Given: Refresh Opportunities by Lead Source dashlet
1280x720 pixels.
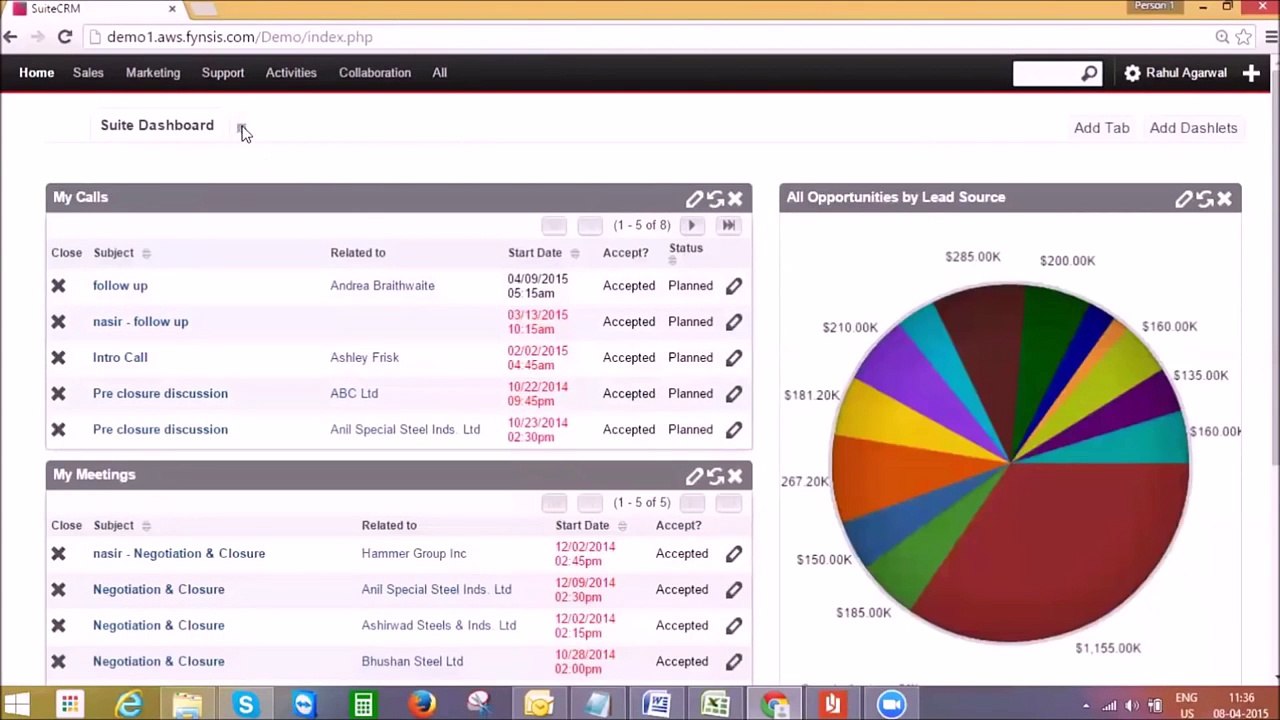Looking at the screenshot, I should 1204,199.
